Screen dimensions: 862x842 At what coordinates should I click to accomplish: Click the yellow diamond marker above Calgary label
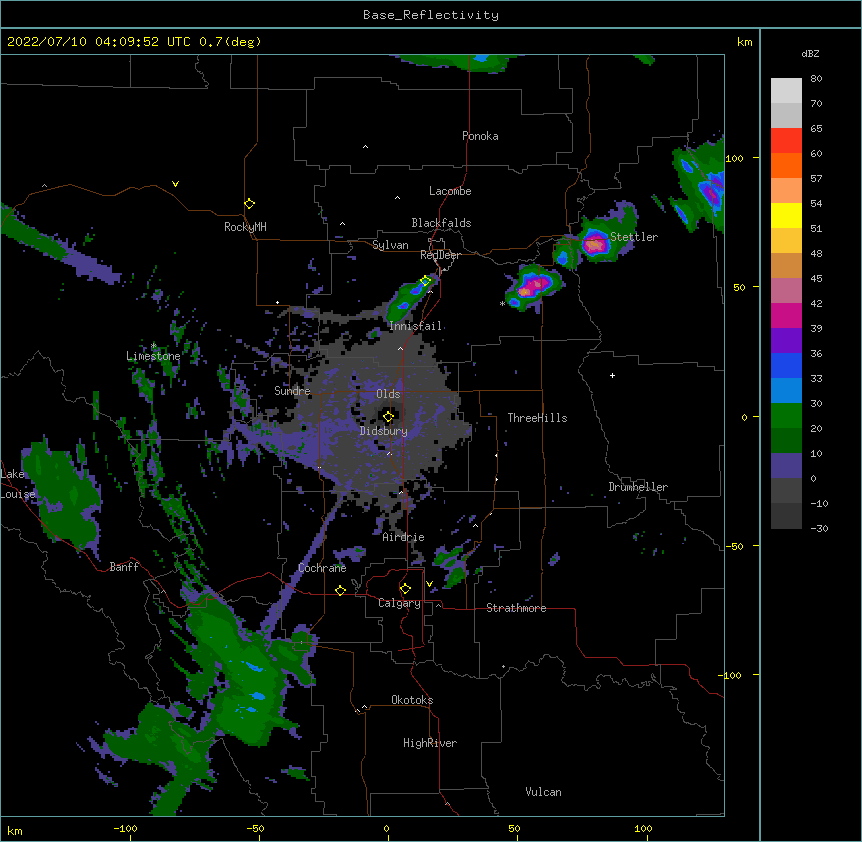(x=405, y=589)
